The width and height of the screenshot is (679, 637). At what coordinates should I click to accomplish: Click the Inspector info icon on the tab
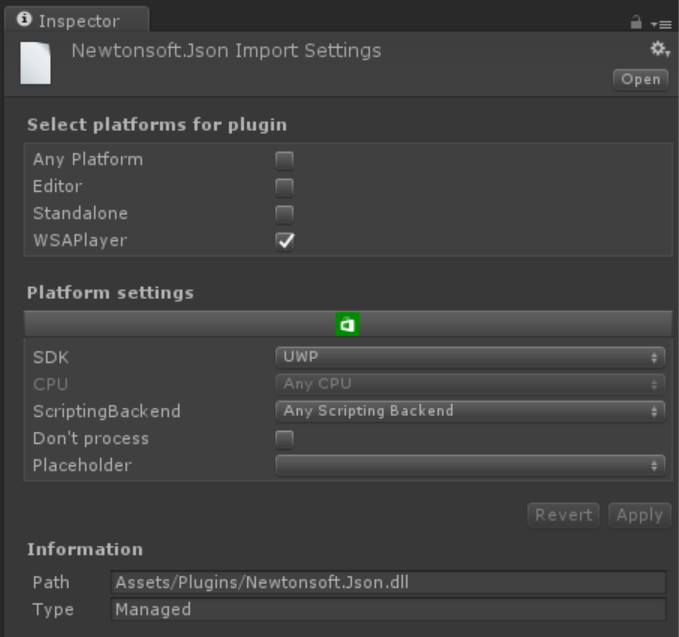(24, 19)
